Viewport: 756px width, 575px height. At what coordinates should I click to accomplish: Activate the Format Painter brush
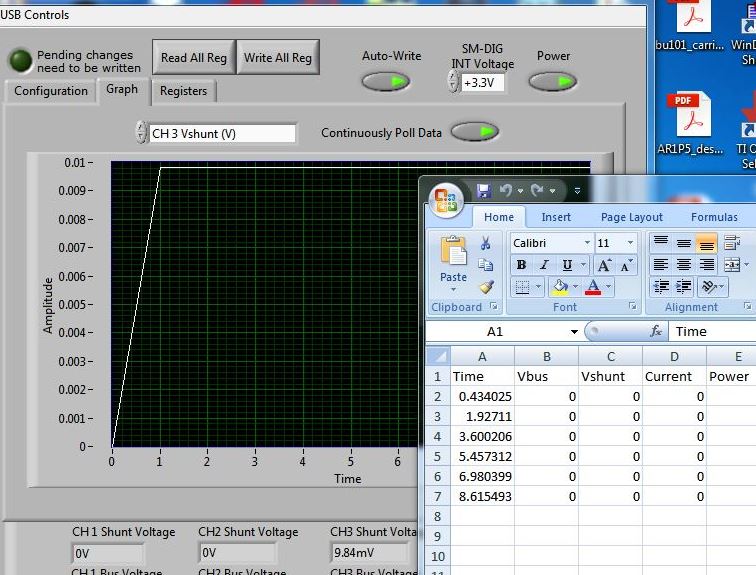pyautogui.click(x=486, y=286)
